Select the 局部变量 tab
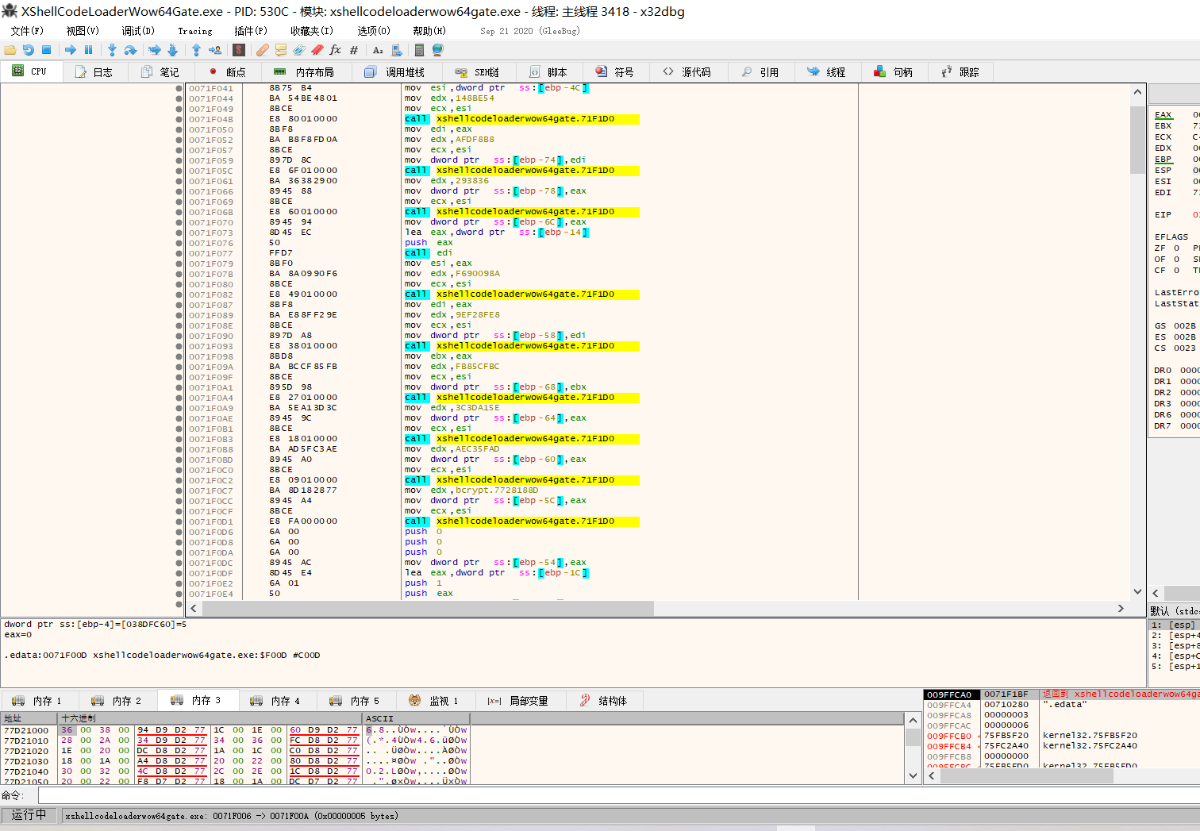Screen dimensions: 1200x831 (519, 701)
